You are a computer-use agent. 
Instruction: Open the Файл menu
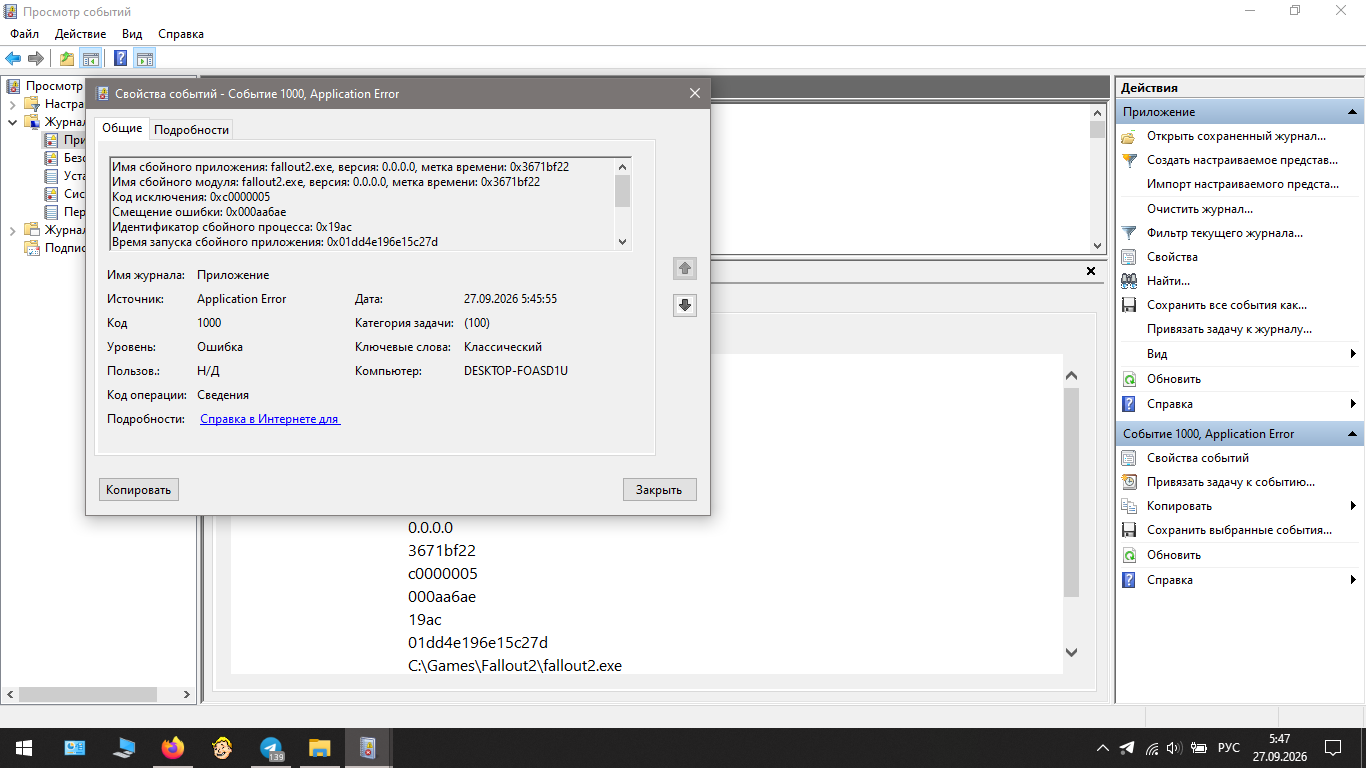(x=25, y=34)
